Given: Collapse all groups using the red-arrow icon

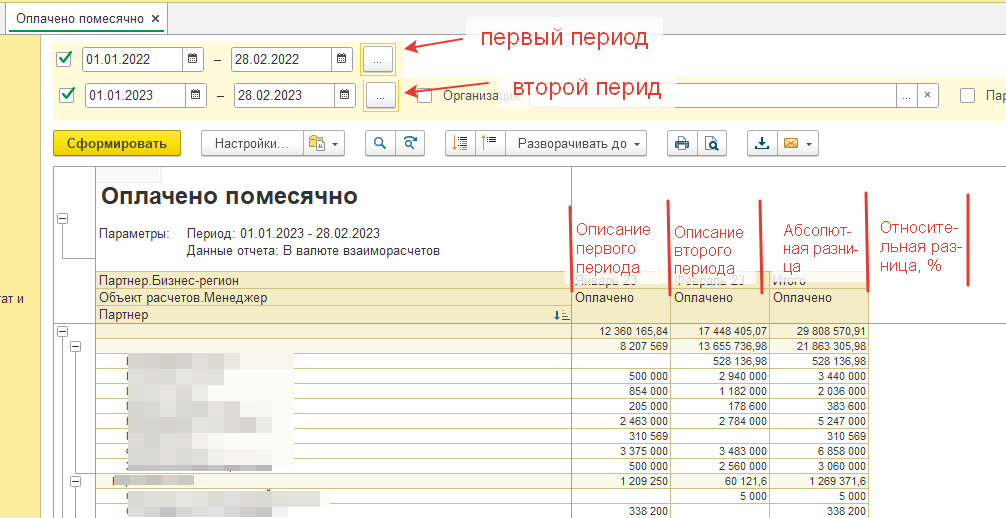Looking at the screenshot, I should [x=460, y=143].
